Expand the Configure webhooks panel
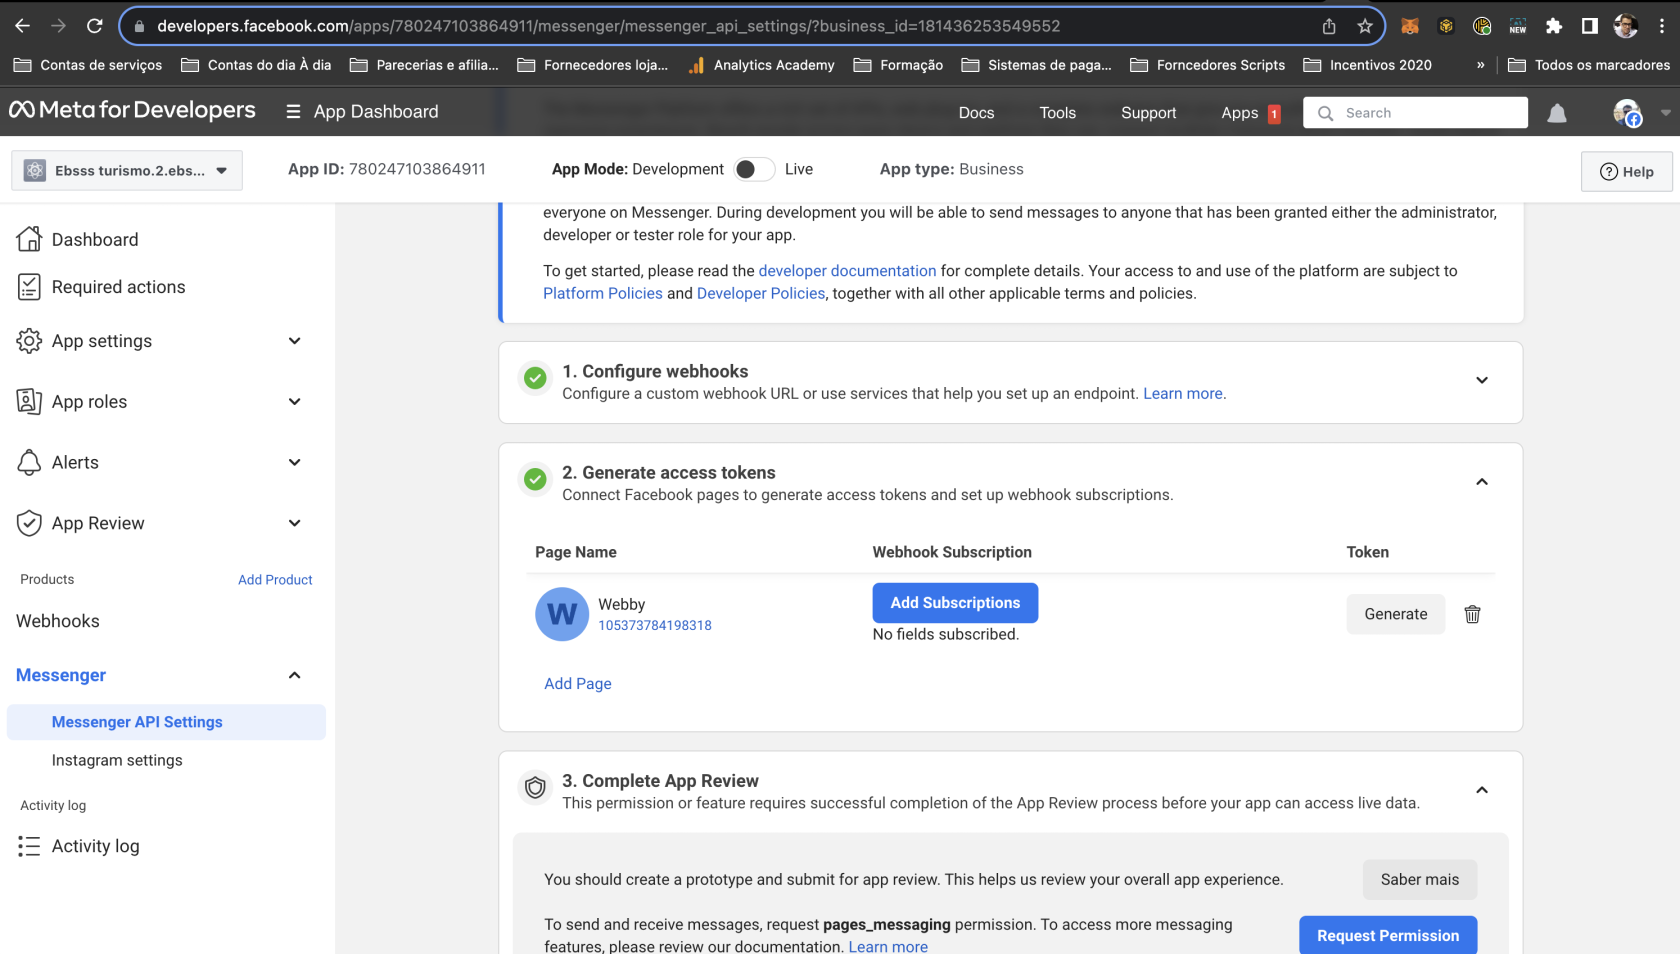1680x954 pixels. (x=1482, y=380)
